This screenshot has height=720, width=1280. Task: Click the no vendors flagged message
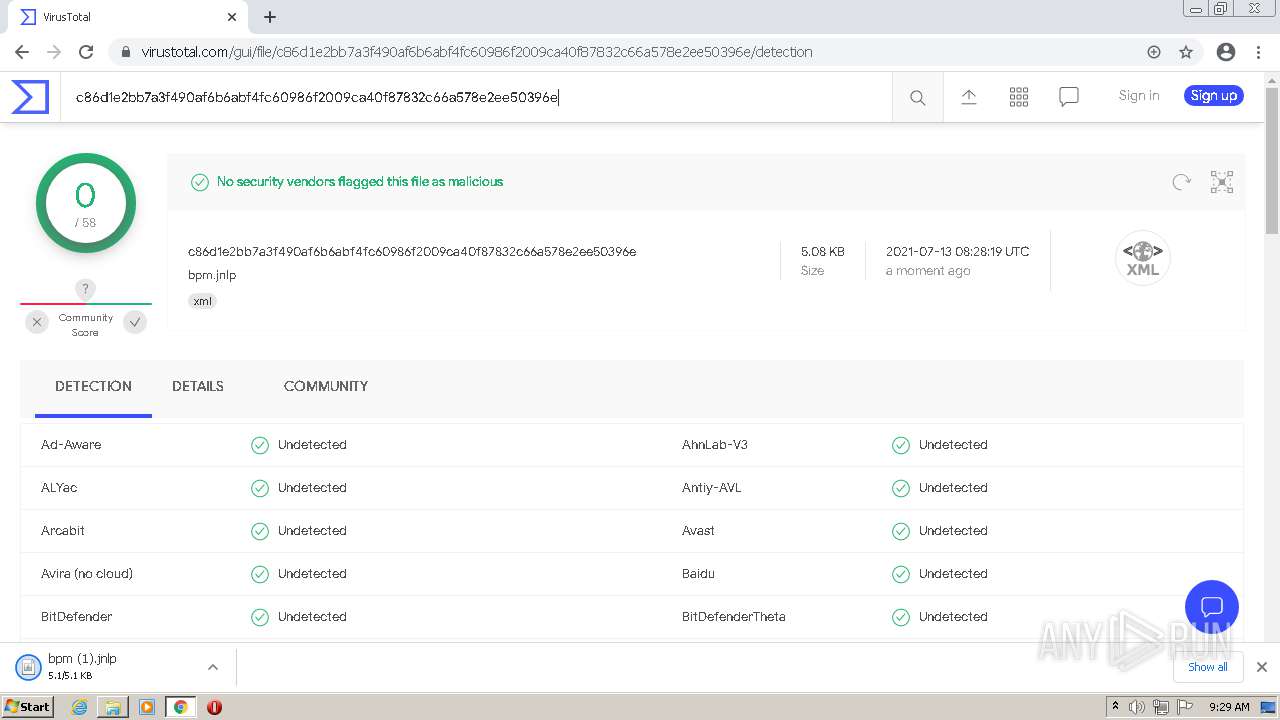point(360,182)
